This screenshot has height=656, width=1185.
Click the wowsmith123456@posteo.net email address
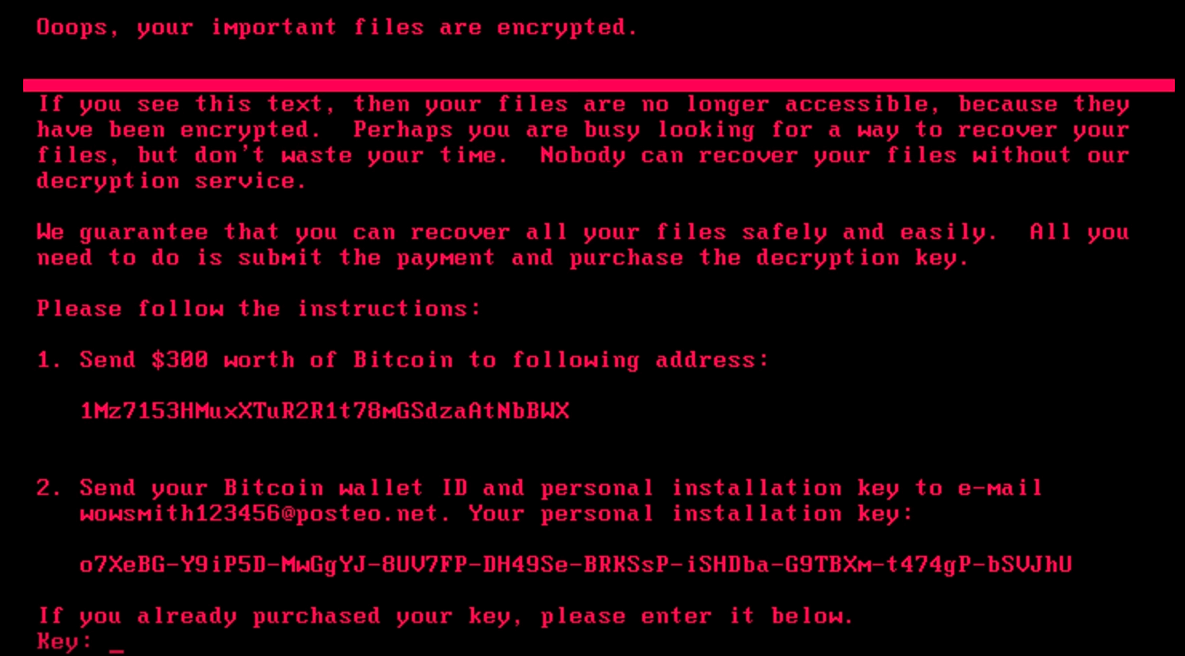tap(259, 514)
